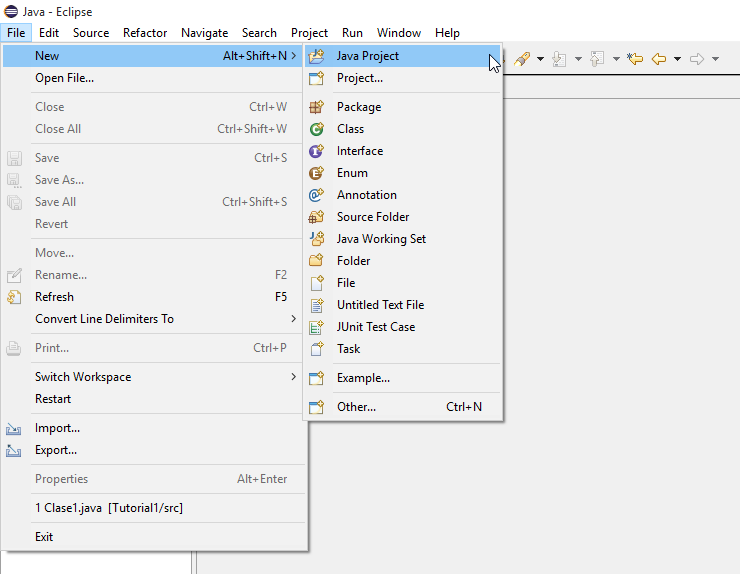Screen dimensions: 740x574
Task: Open the Back history dropdown arrow
Action: point(677,59)
